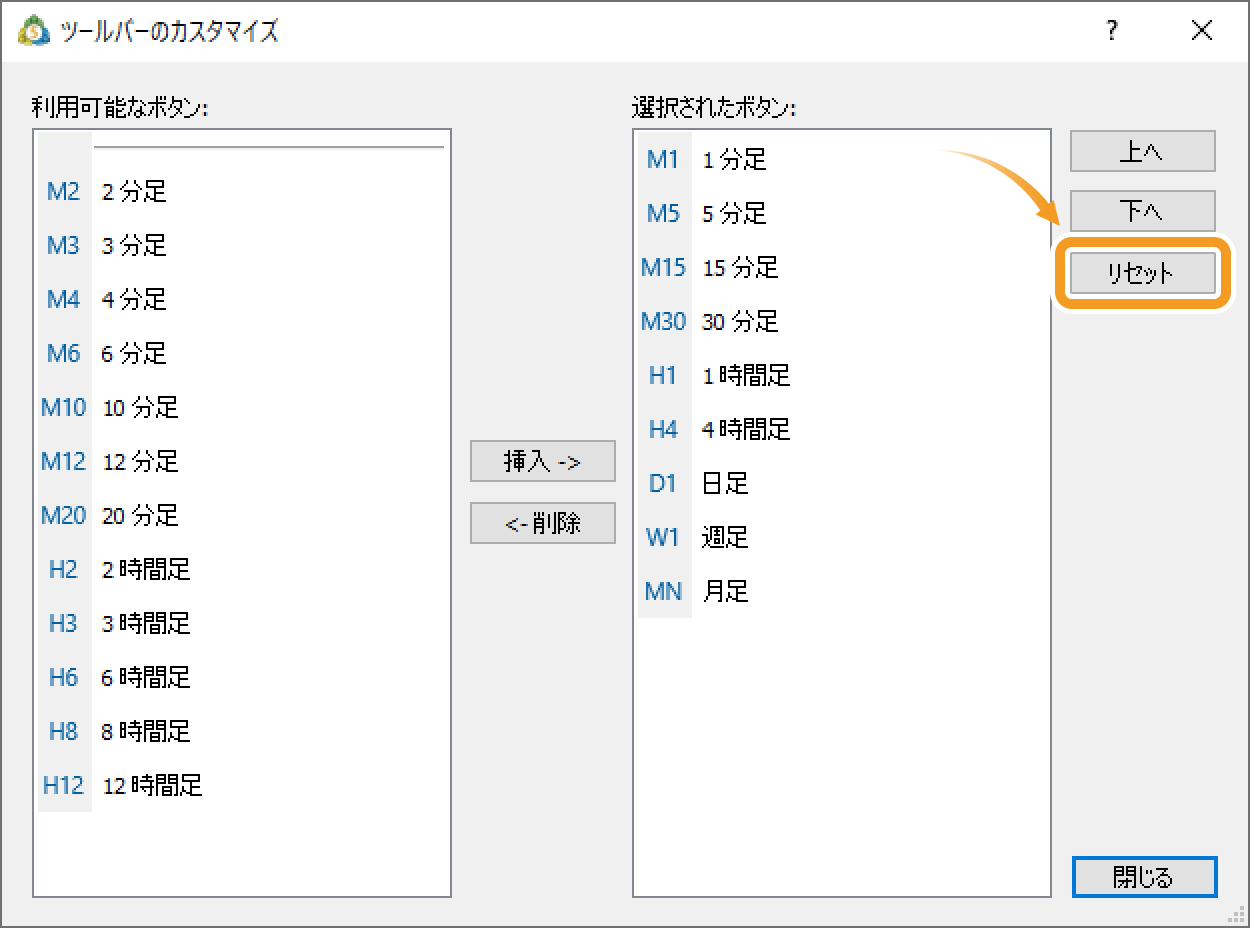Select the M10 icon in available buttons
Image resolution: width=1250 pixels, height=928 pixels.
pyautogui.click(x=63, y=408)
